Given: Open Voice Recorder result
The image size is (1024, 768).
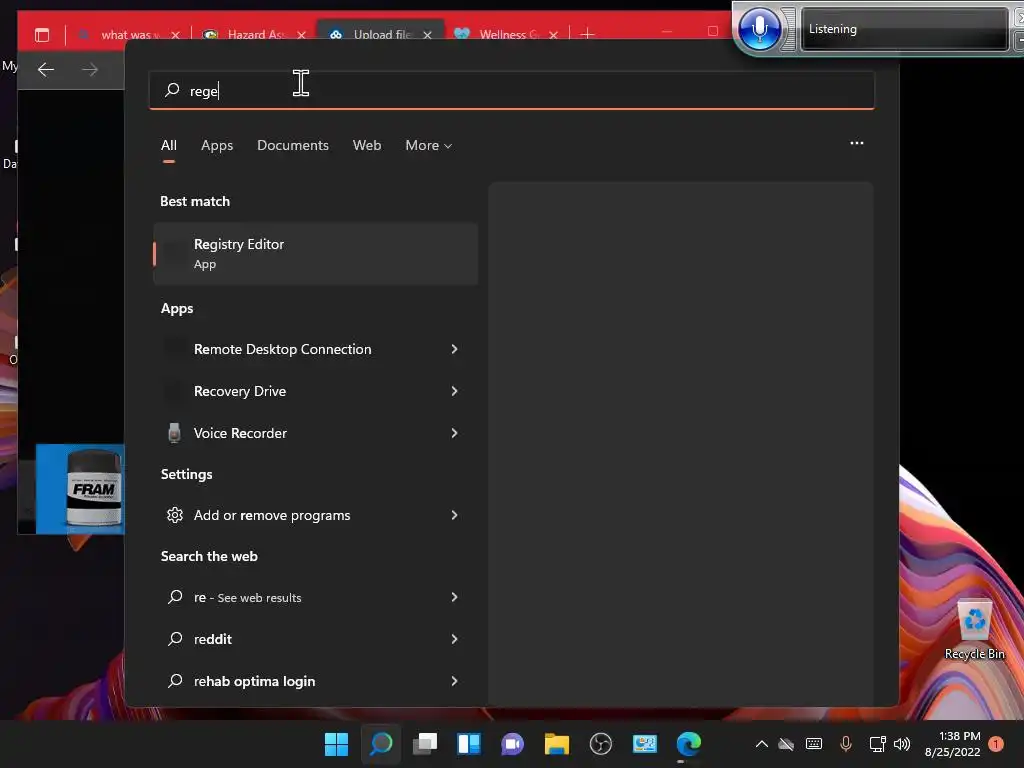Looking at the screenshot, I should [x=240, y=433].
